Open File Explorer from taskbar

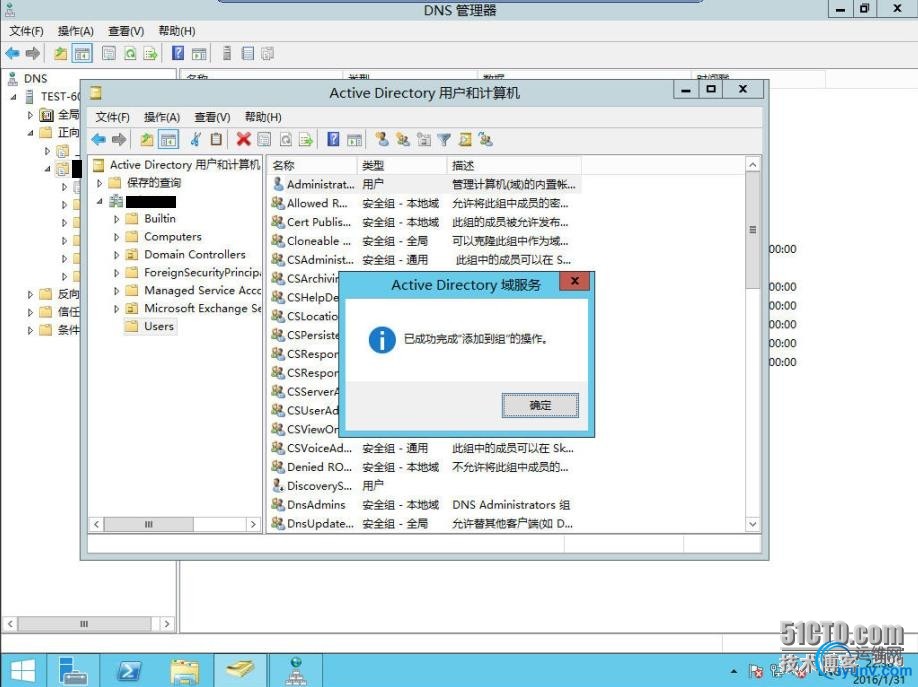tap(184, 671)
